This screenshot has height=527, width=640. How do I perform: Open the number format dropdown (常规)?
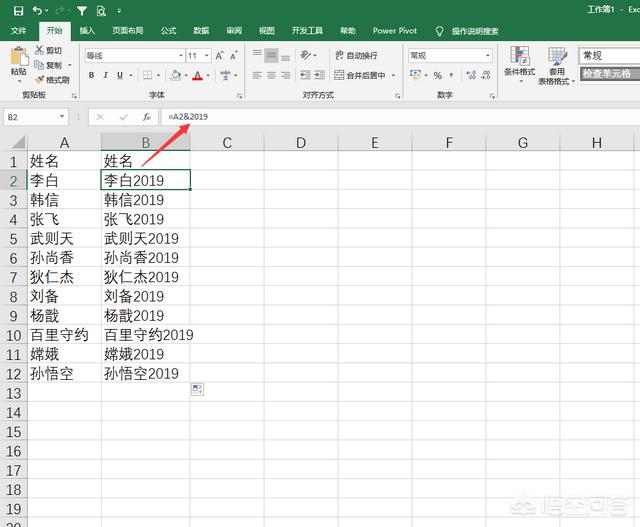click(488, 56)
